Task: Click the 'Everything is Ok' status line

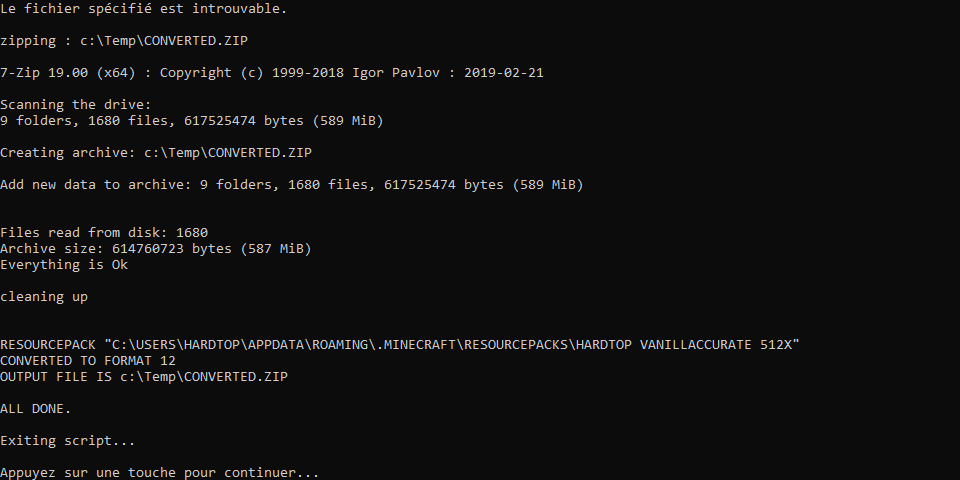Action: pos(64,265)
